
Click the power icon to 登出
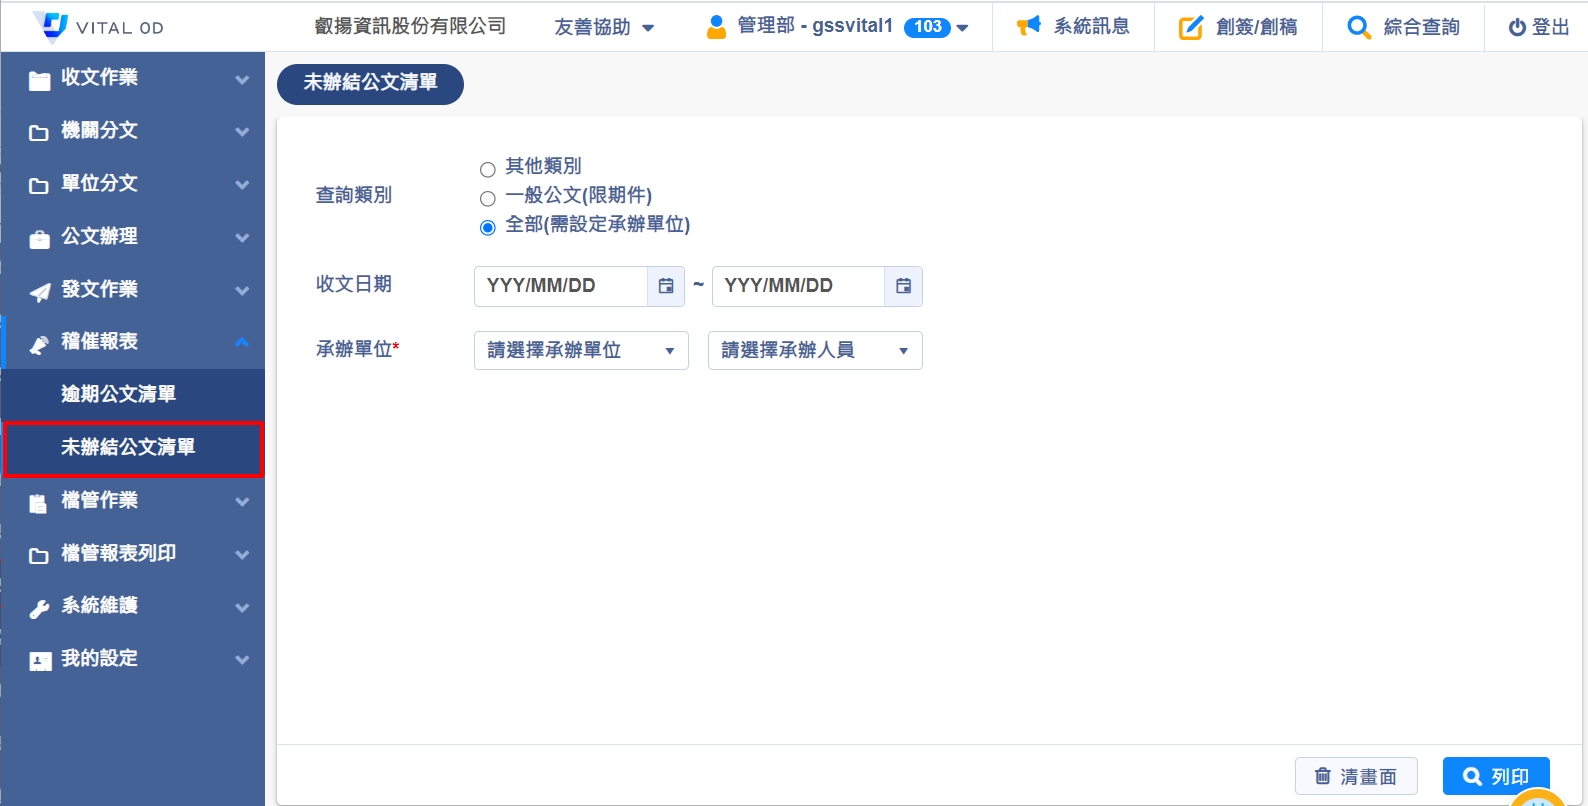pyautogui.click(x=1517, y=28)
